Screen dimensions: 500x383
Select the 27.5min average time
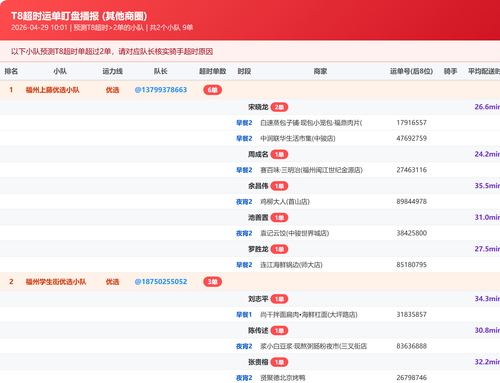click(487, 249)
